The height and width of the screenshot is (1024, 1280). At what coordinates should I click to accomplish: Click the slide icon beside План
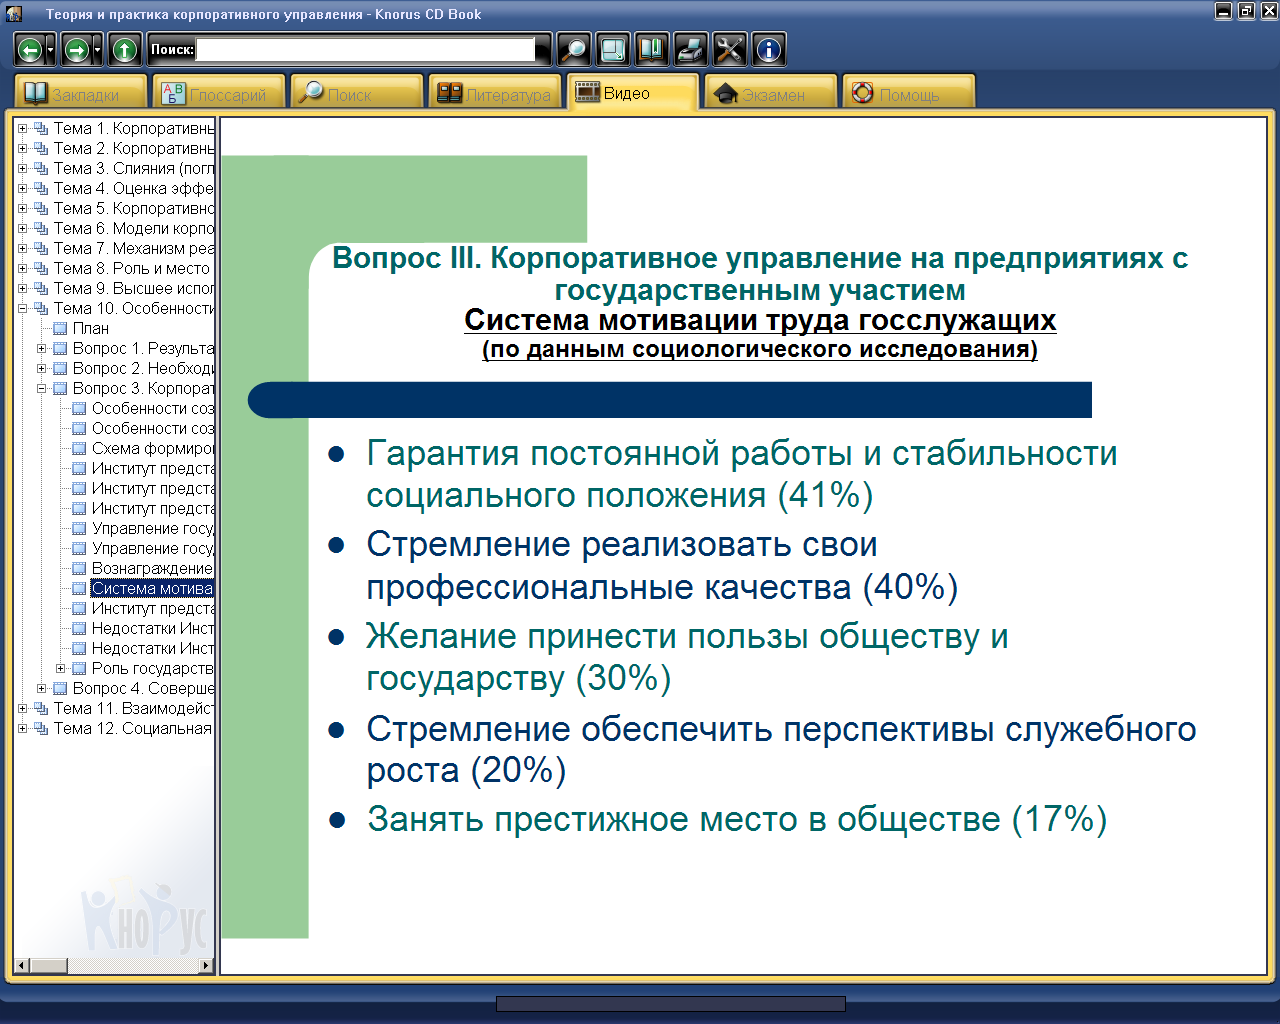pos(60,328)
